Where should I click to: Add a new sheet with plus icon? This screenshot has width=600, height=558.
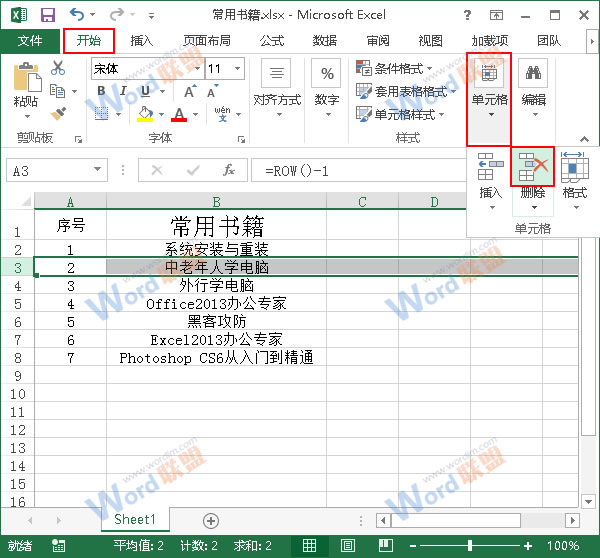coord(210,520)
